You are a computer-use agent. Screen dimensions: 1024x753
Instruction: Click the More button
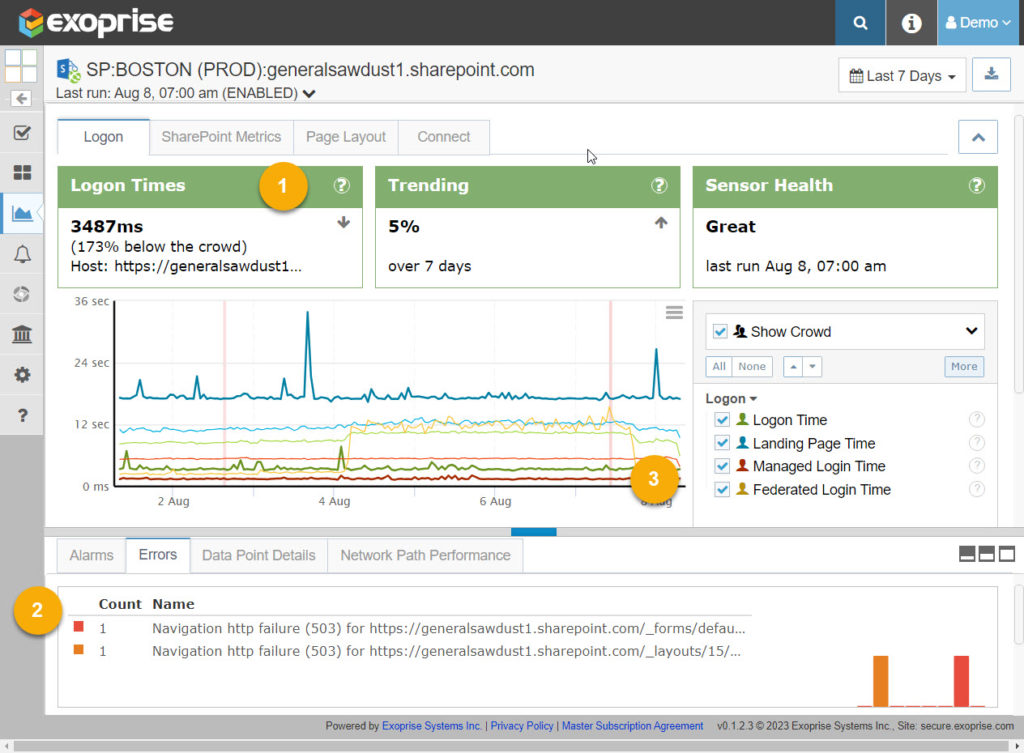click(964, 367)
